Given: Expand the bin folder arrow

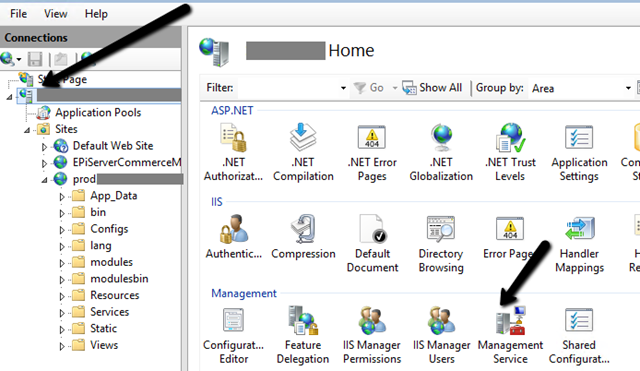Looking at the screenshot, I should pos(62,213).
